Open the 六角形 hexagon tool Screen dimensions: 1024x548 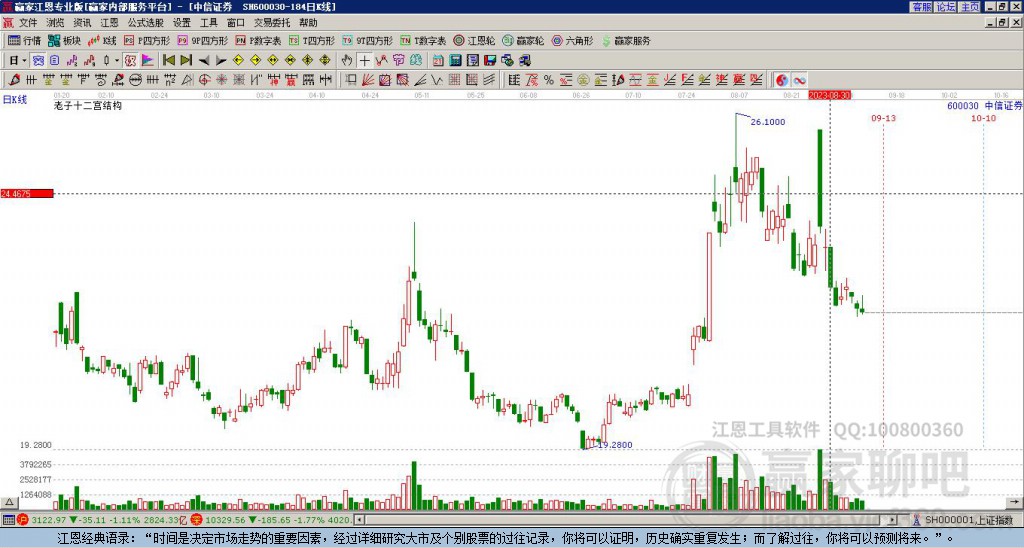point(572,40)
